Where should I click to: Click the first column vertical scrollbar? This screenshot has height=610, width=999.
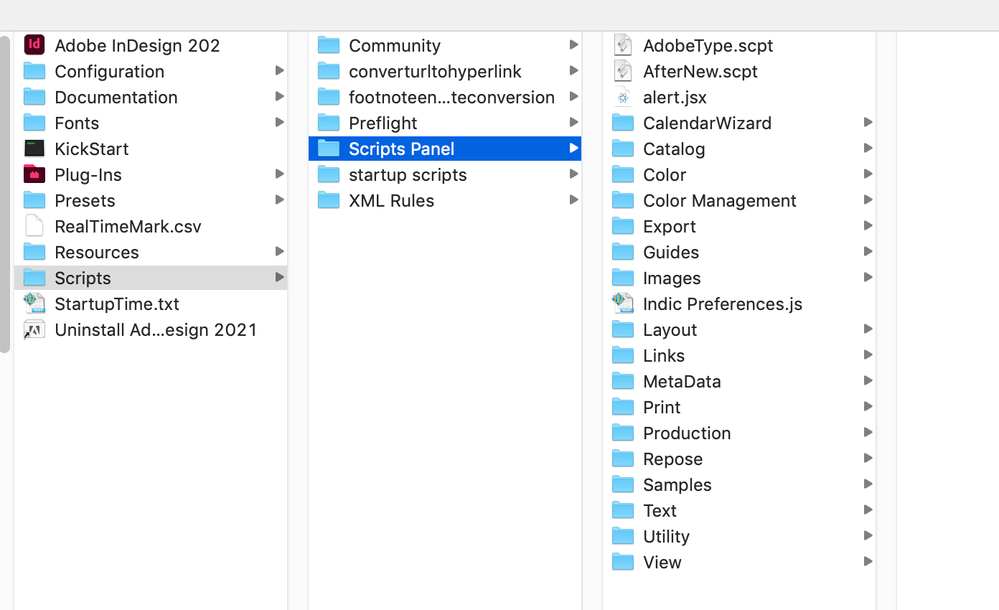coord(5,194)
